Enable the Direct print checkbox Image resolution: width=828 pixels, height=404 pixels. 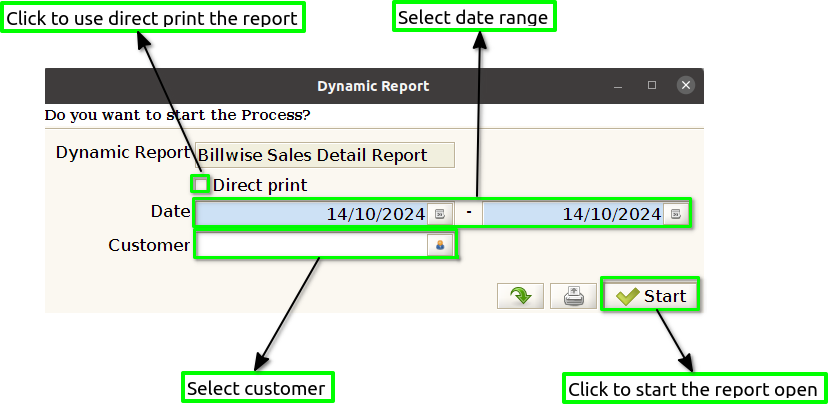point(201,185)
